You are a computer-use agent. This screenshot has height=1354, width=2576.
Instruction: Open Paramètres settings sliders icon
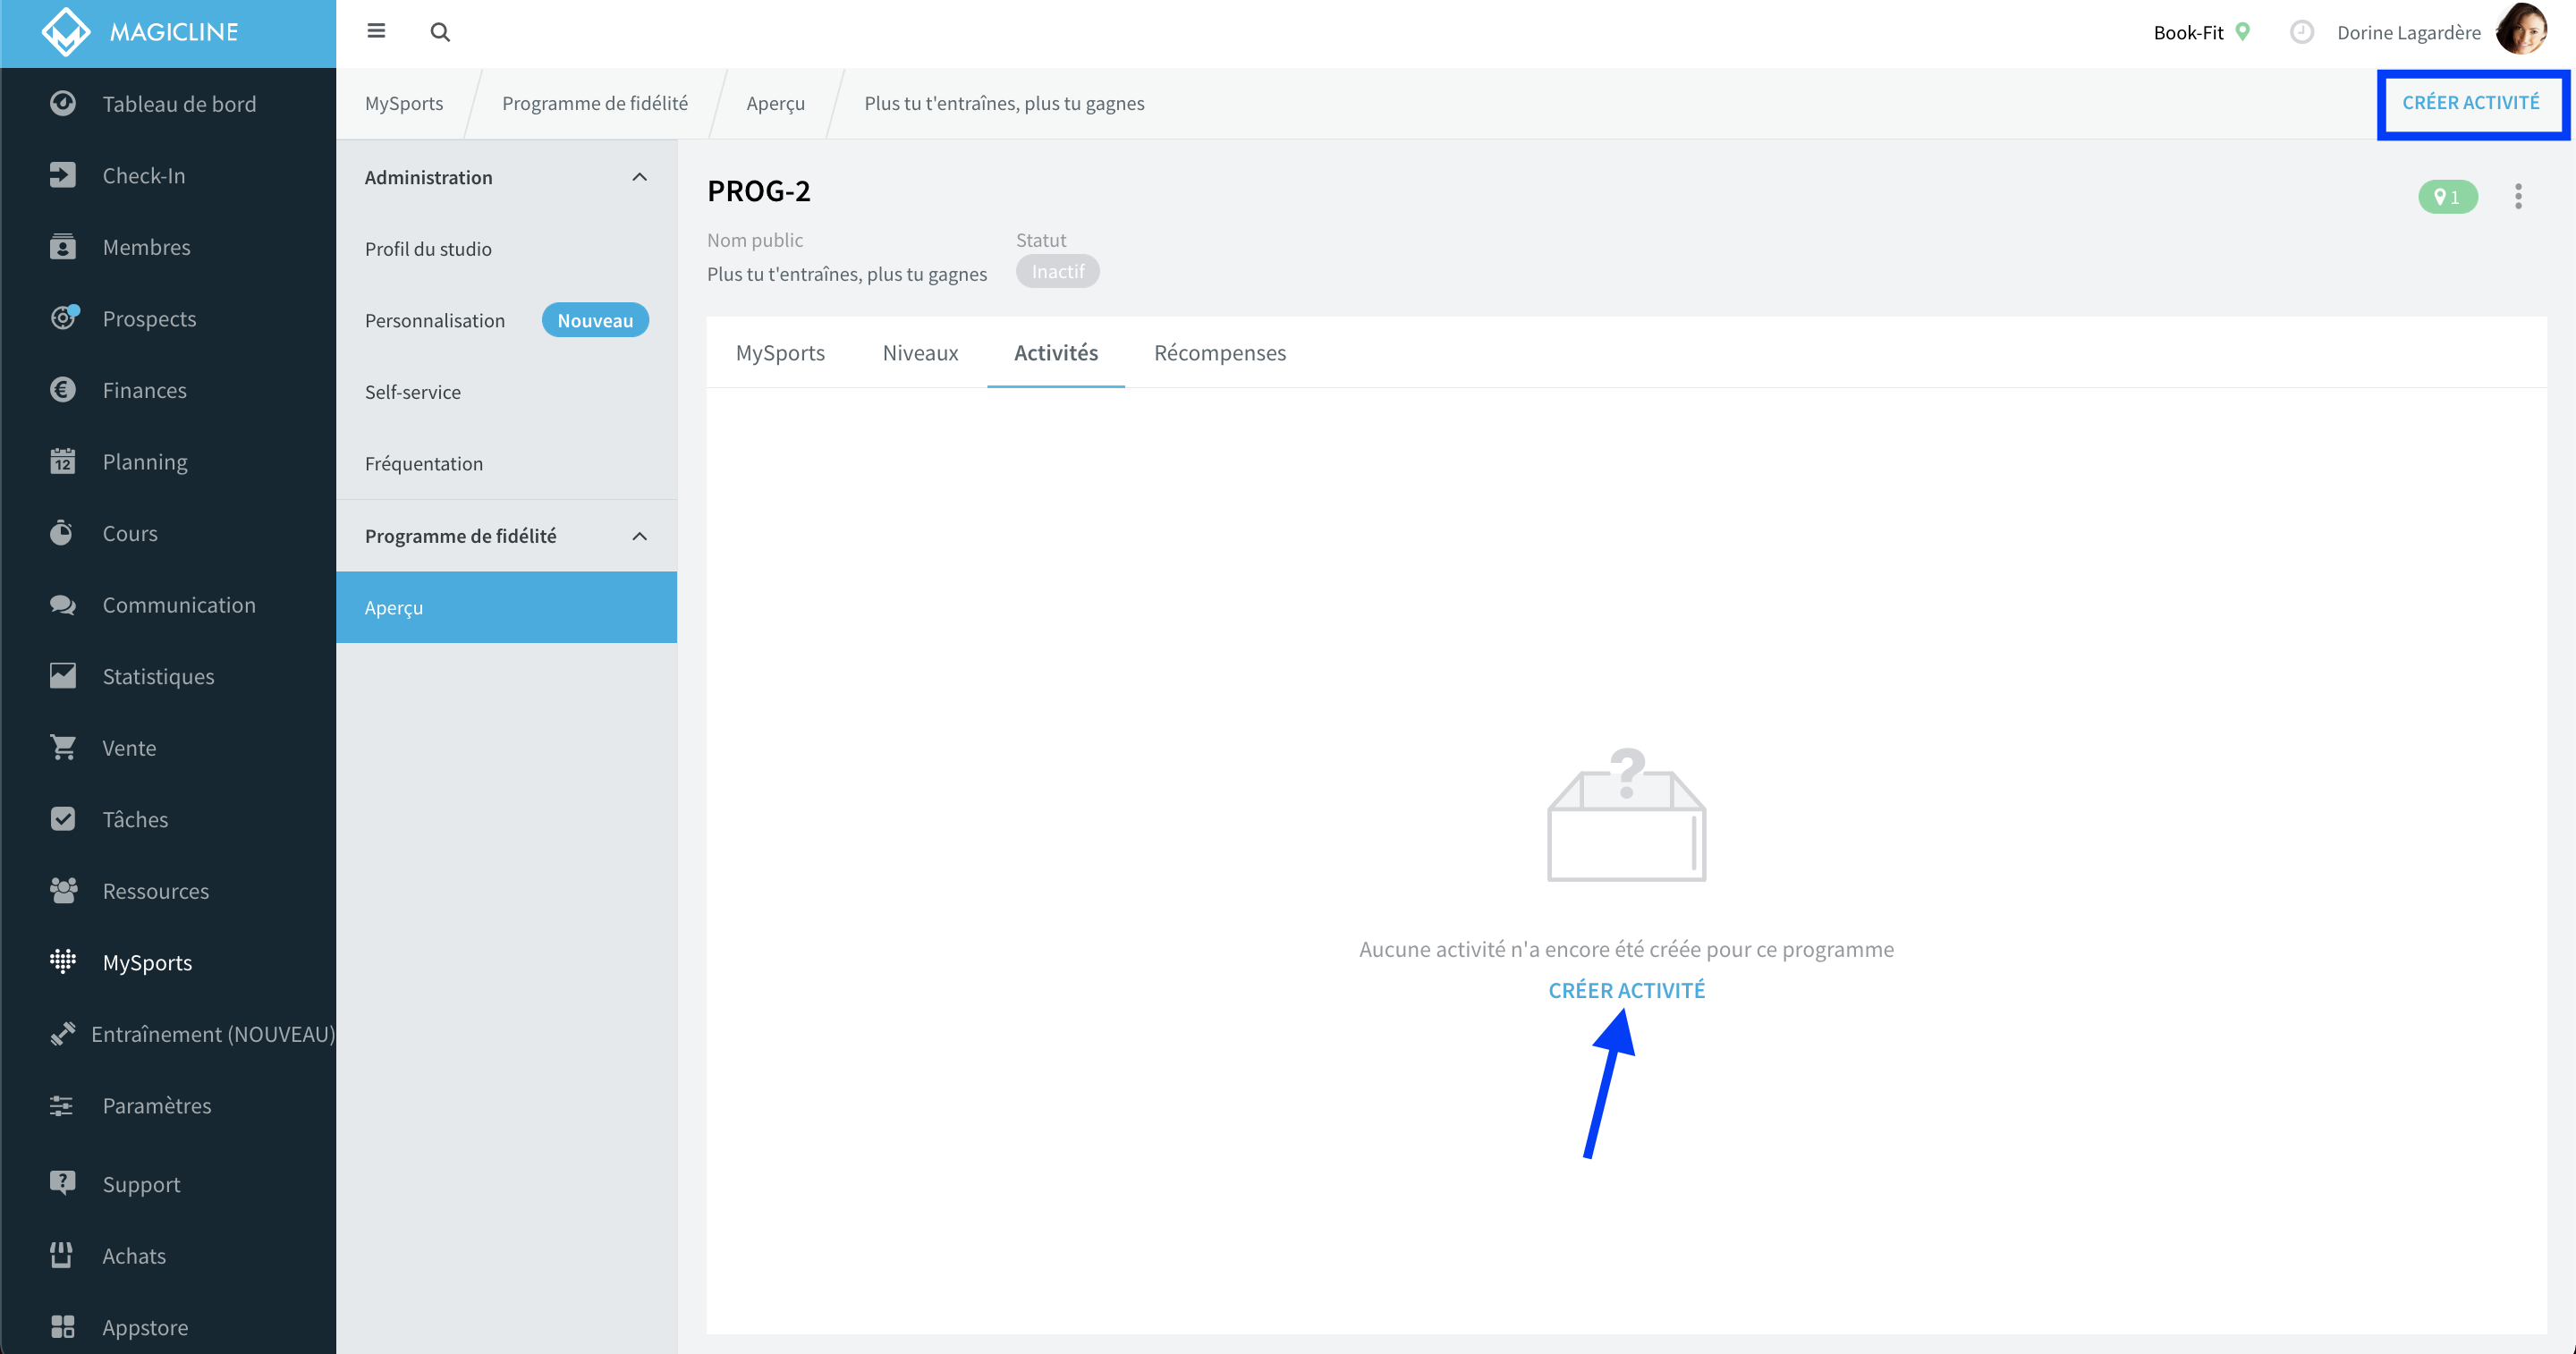click(62, 1105)
